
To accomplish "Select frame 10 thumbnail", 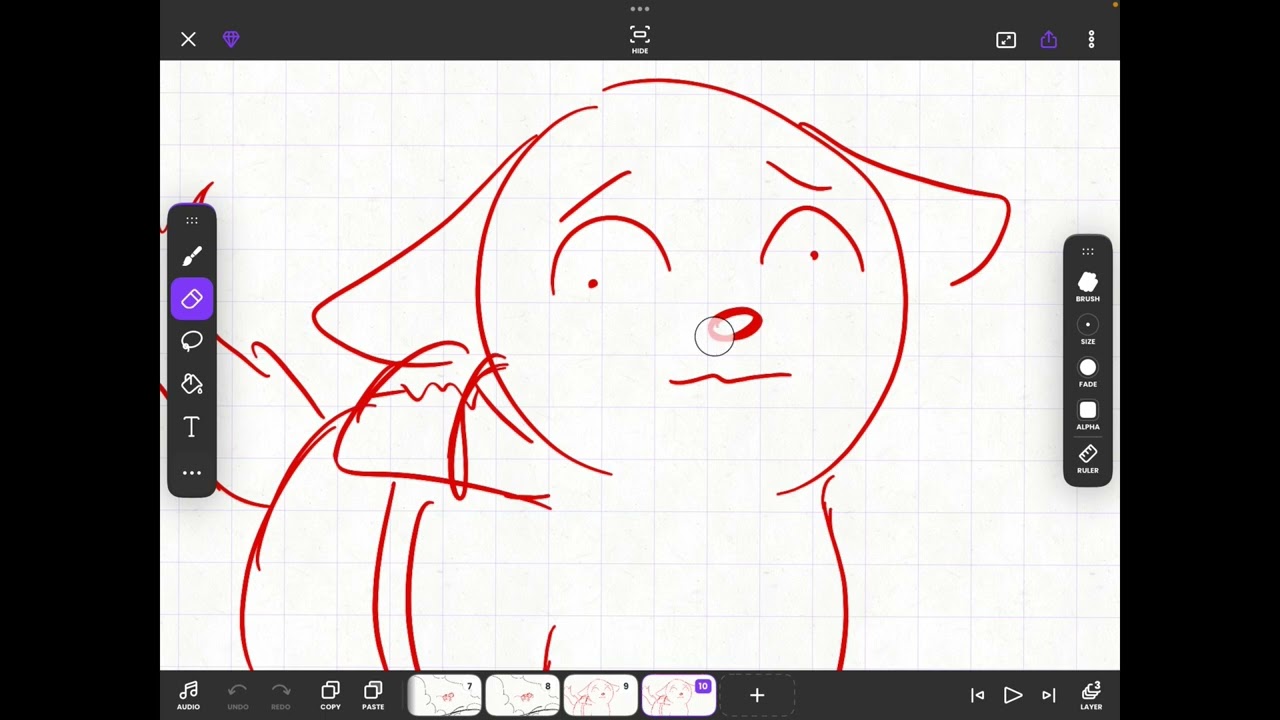I will [x=678, y=695].
